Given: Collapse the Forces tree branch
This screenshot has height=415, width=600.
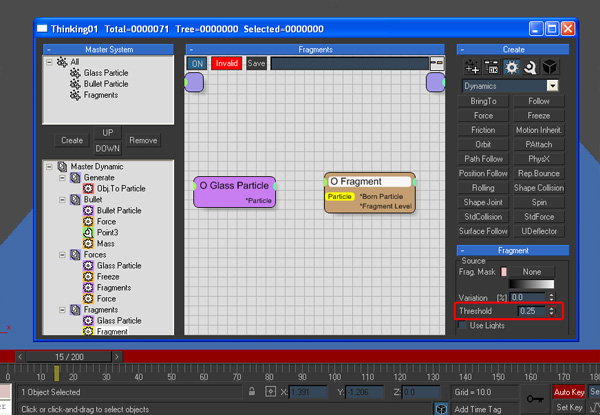Looking at the screenshot, I should pos(62,255).
